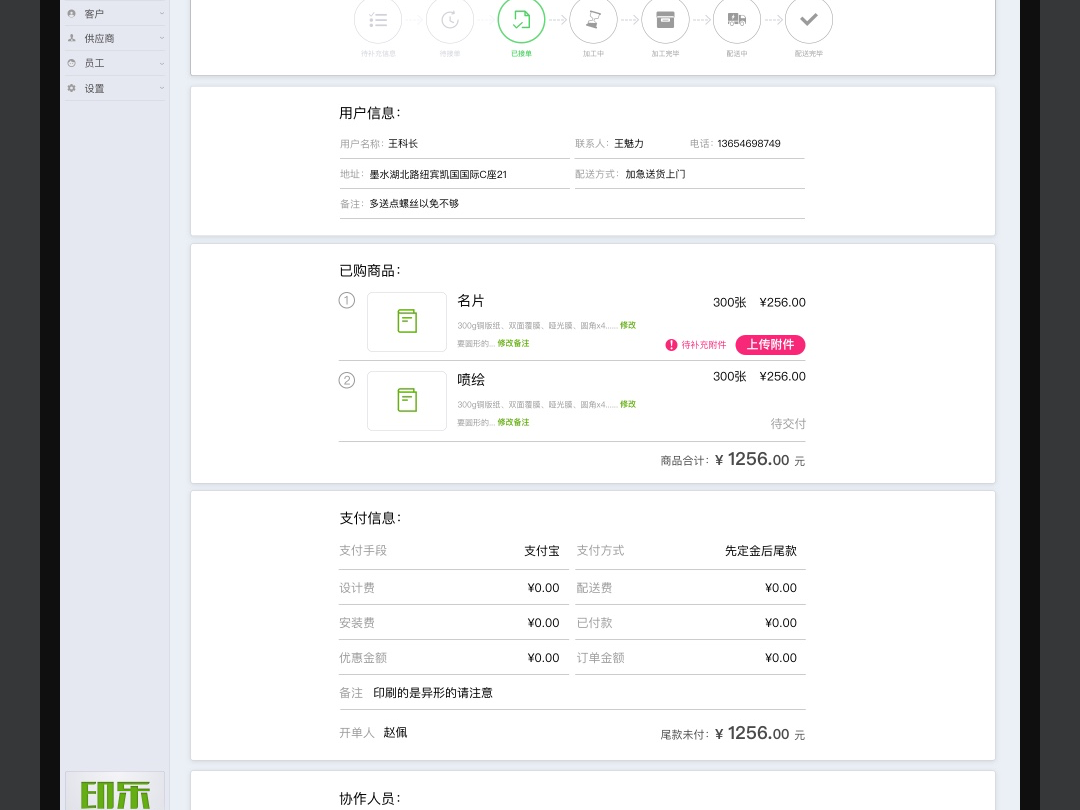Viewport: 1080px width, 810px height.
Task: Expand the 供应商 sidebar section
Action: [161, 38]
